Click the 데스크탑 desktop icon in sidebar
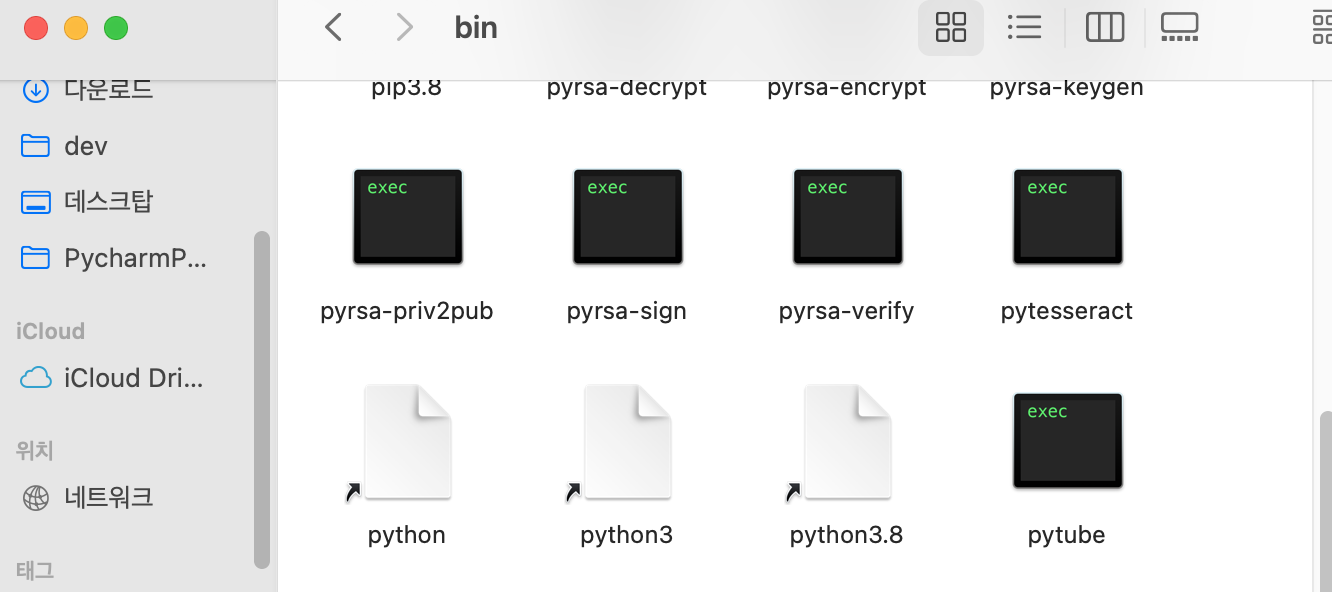Screen dimensions: 1332x592 (36, 202)
